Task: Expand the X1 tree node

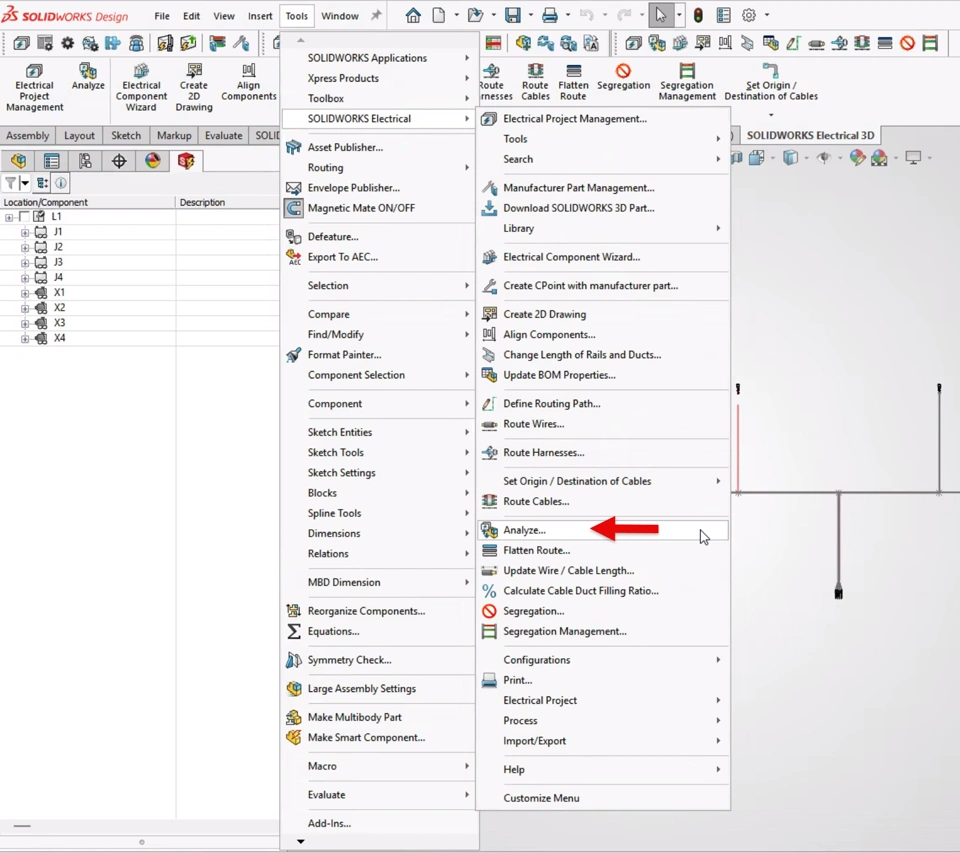Action: coord(24,293)
